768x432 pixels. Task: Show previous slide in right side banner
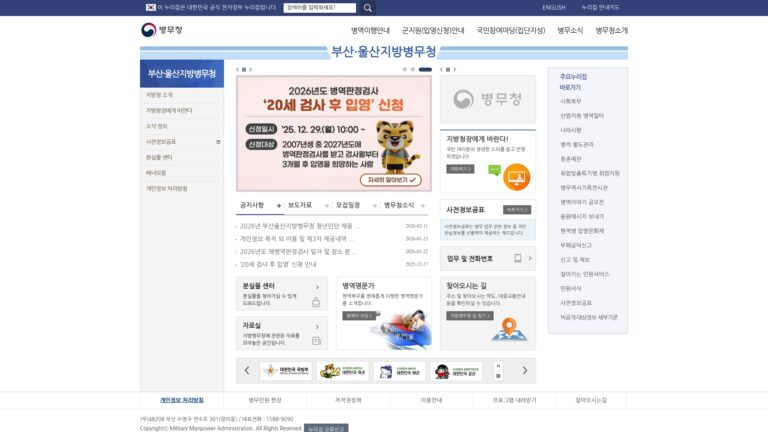pos(441,70)
